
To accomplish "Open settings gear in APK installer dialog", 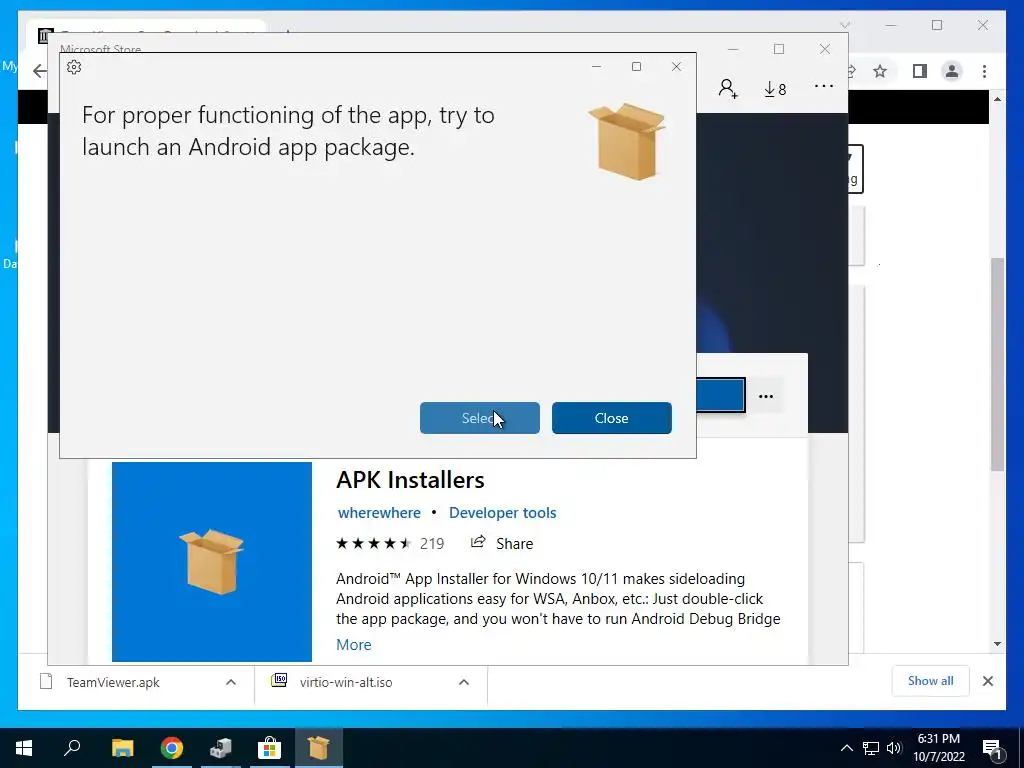I will click(x=74, y=67).
